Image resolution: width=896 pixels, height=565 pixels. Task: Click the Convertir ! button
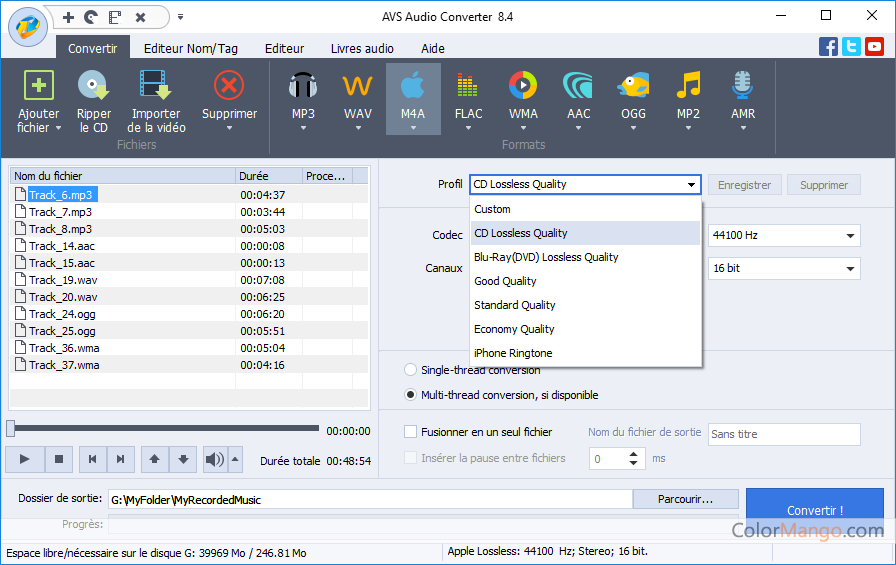[x=815, y=510]
